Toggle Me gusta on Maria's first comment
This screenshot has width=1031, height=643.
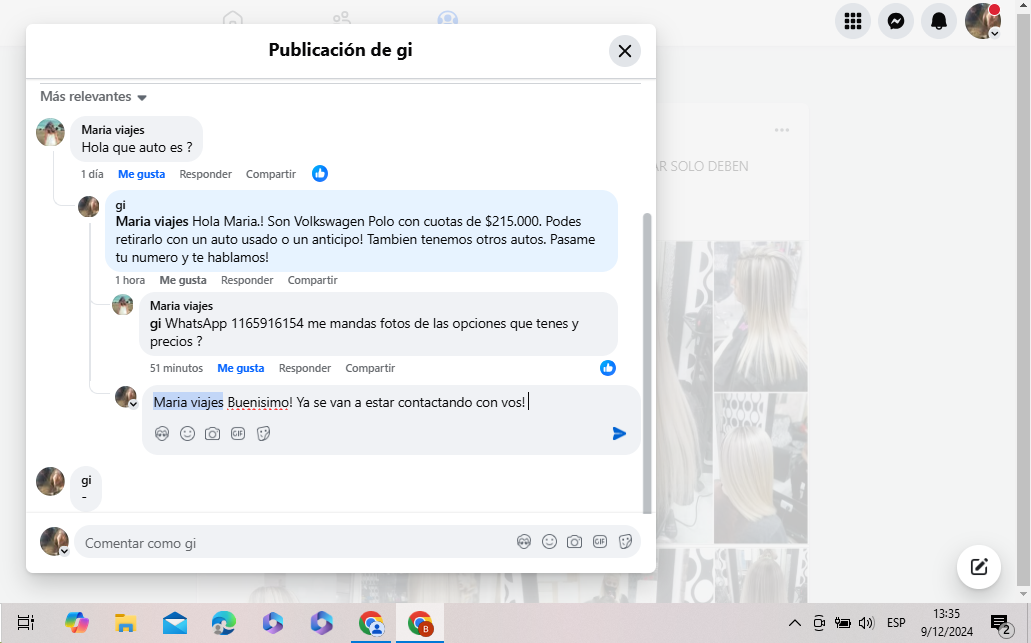tap(141, 174)
